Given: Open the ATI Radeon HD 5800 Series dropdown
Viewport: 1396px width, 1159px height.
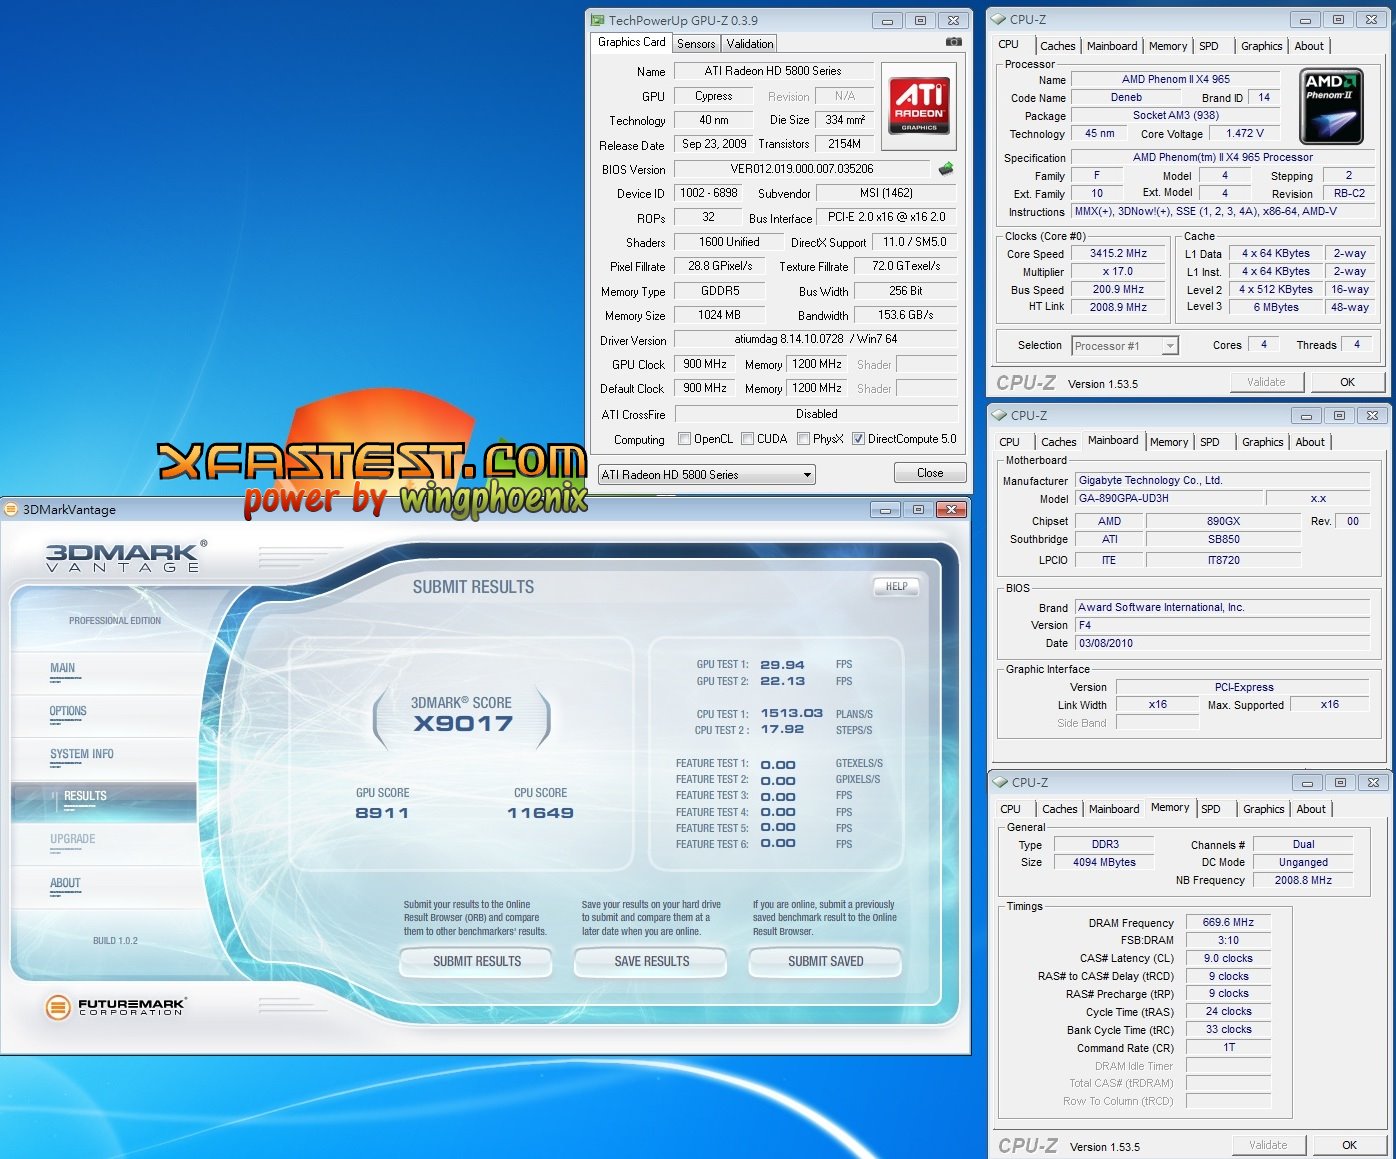Looking at the screenshot, I should point(706,475).
